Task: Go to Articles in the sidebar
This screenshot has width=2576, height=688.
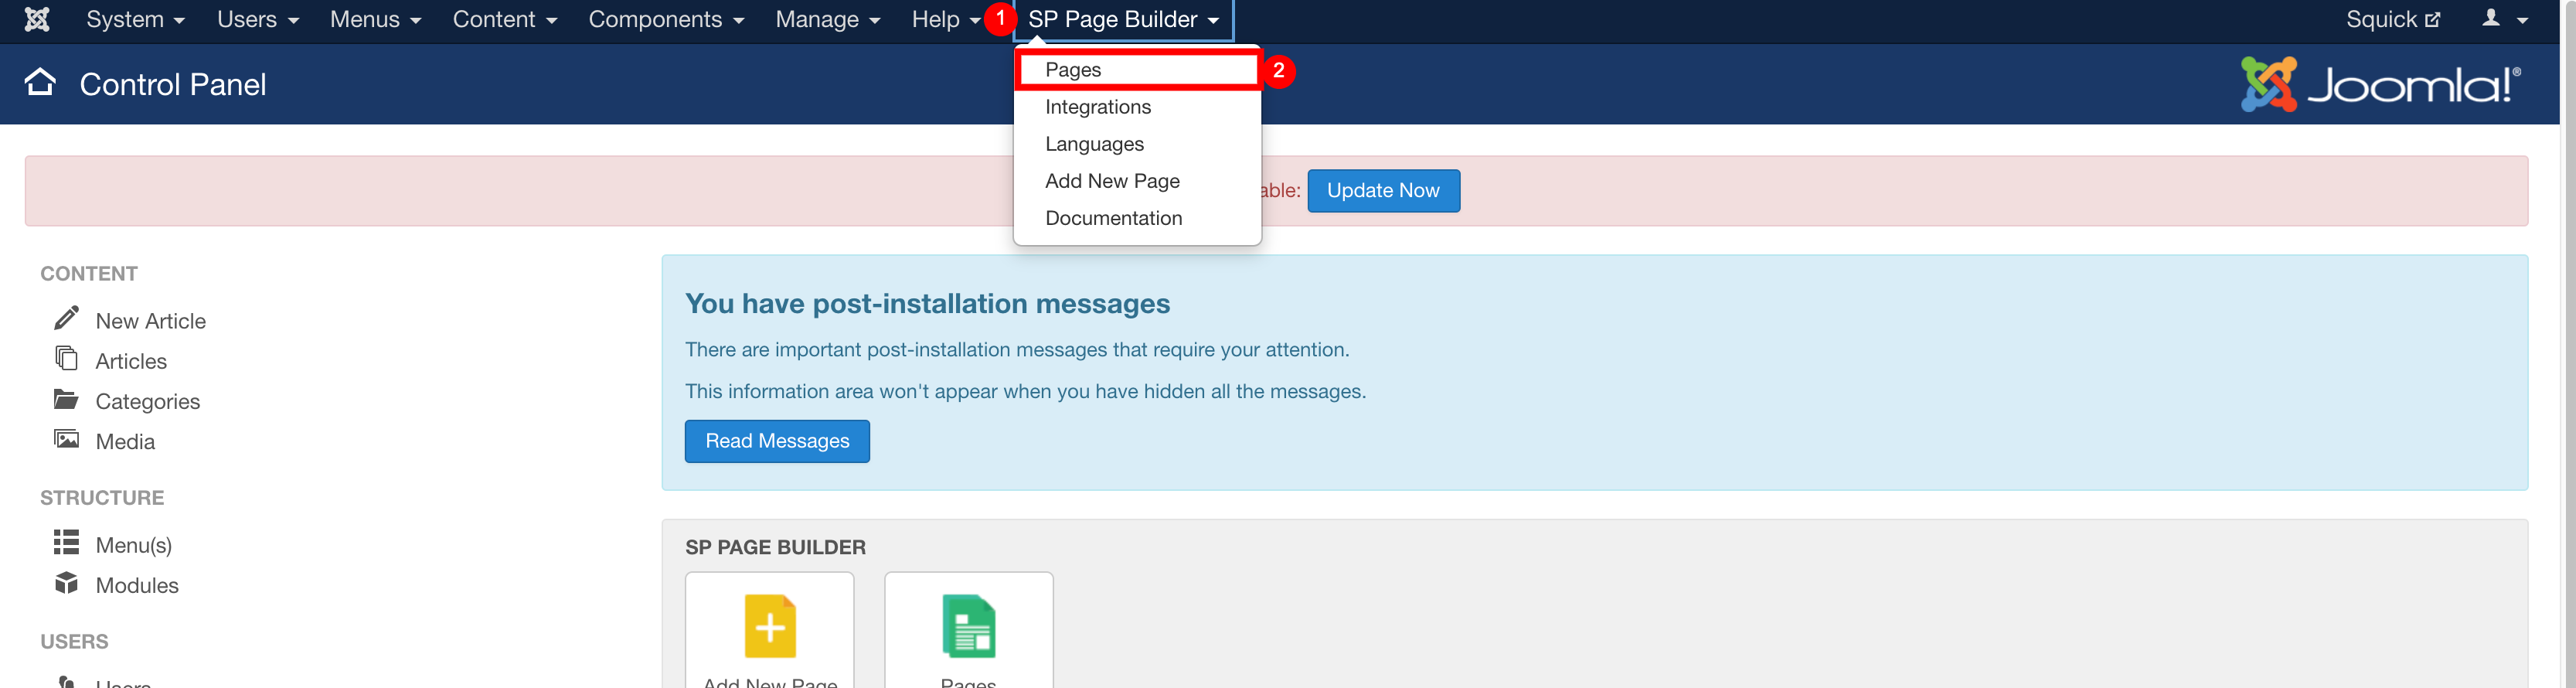Action: [131, 361]
